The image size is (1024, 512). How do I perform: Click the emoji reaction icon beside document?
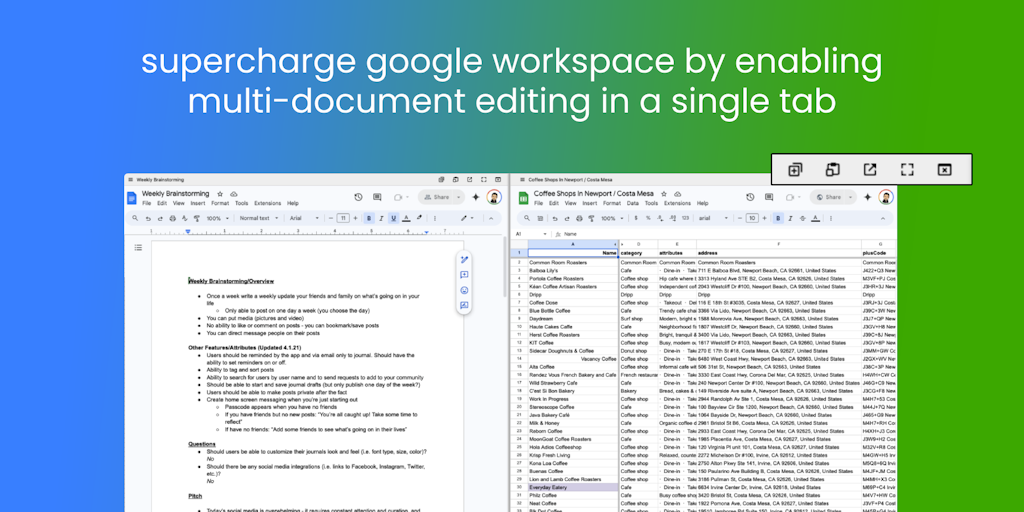(x=464, y=290)
